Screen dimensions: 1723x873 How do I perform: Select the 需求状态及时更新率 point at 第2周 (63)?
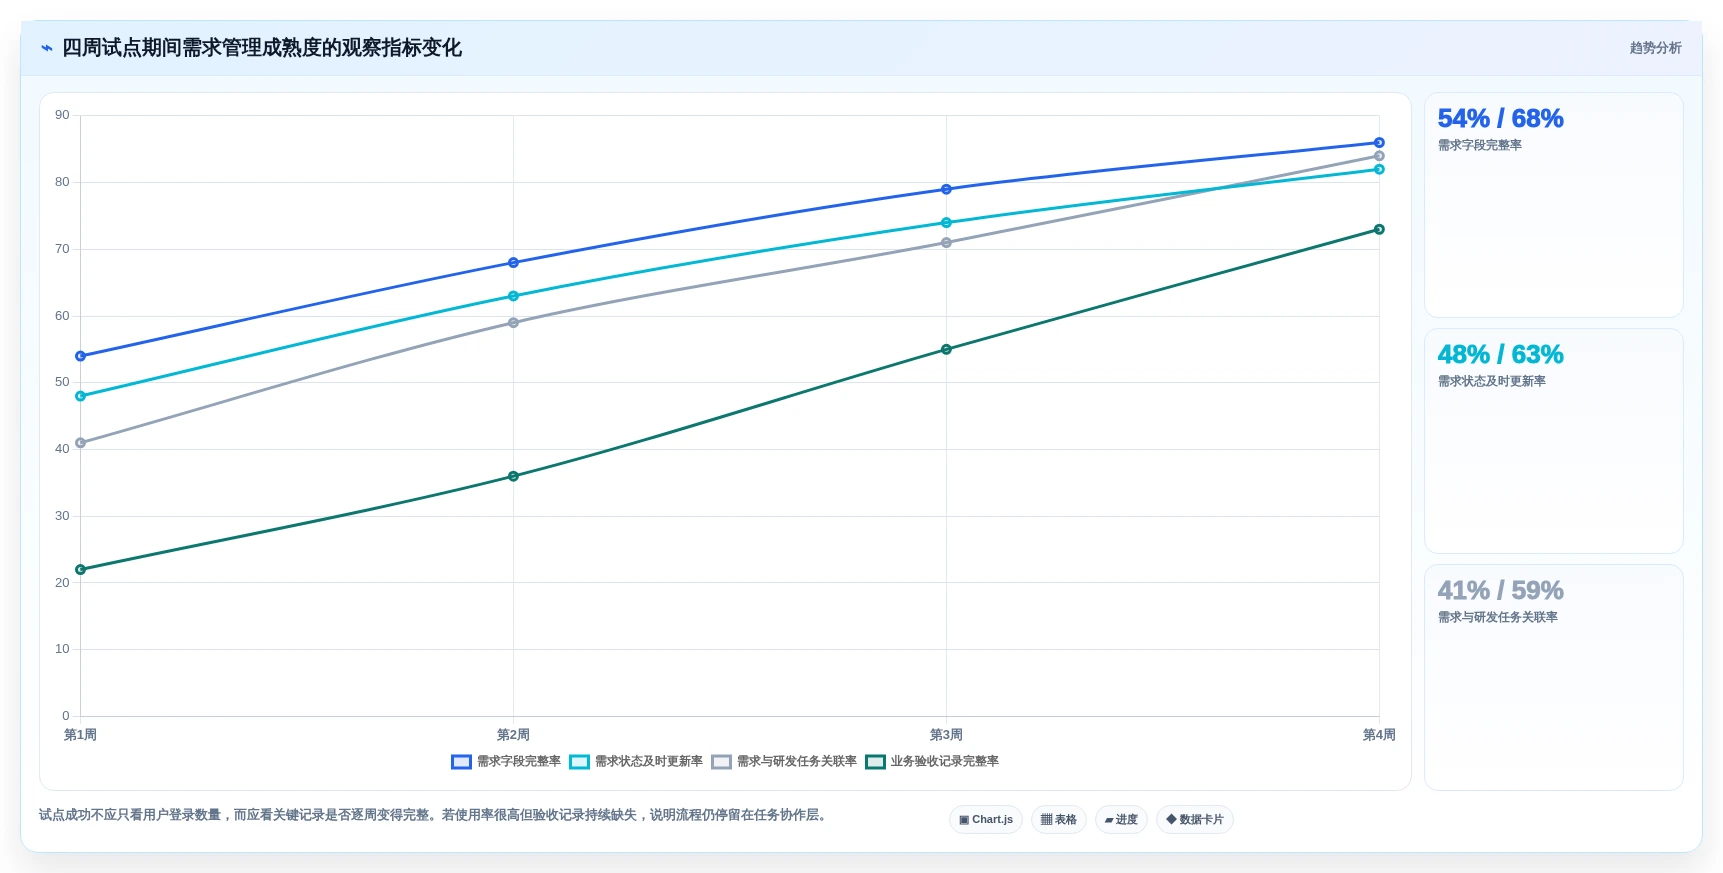pos(513,296)
